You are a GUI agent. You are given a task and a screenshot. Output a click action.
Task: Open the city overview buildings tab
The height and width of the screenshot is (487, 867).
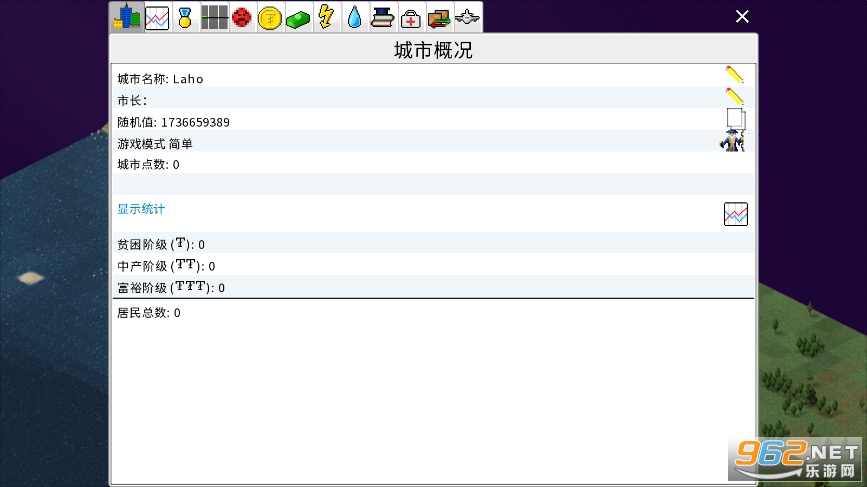[x=127, y=17]
